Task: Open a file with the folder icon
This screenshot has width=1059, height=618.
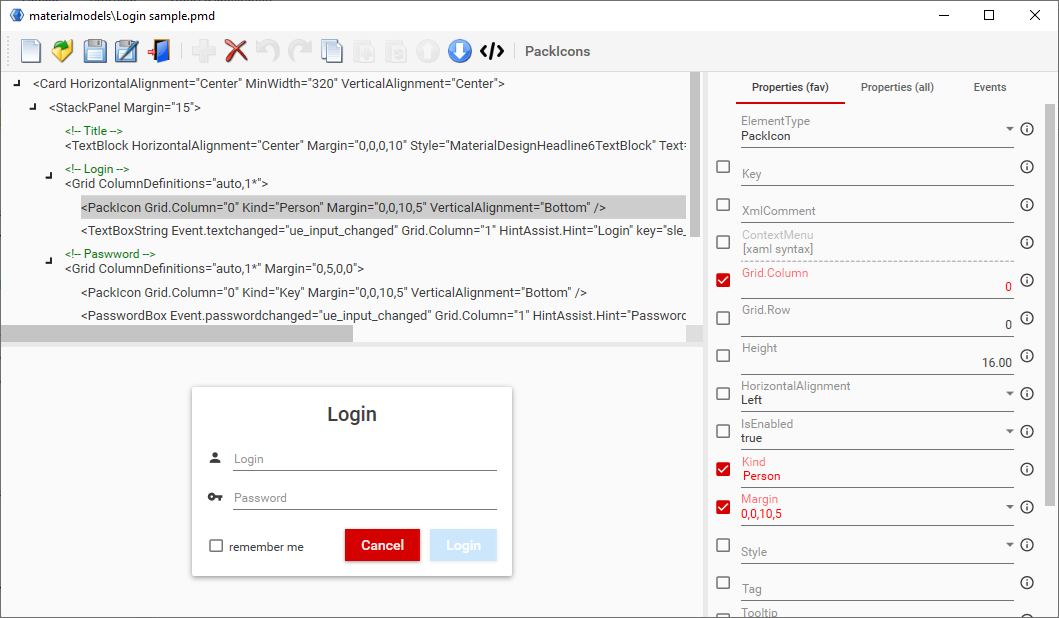Action: [x=63, y=51]
